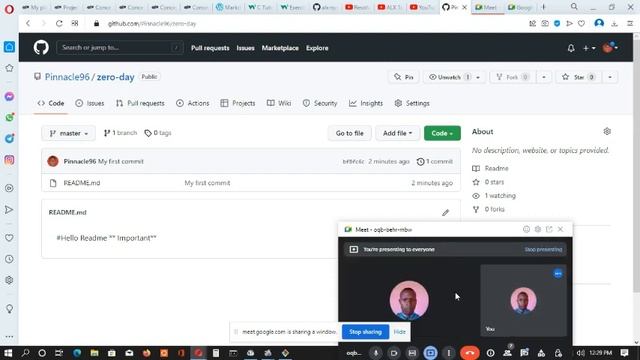Click the Opera logo menu button
Viewport: 640px width, 360px height.
9,8
